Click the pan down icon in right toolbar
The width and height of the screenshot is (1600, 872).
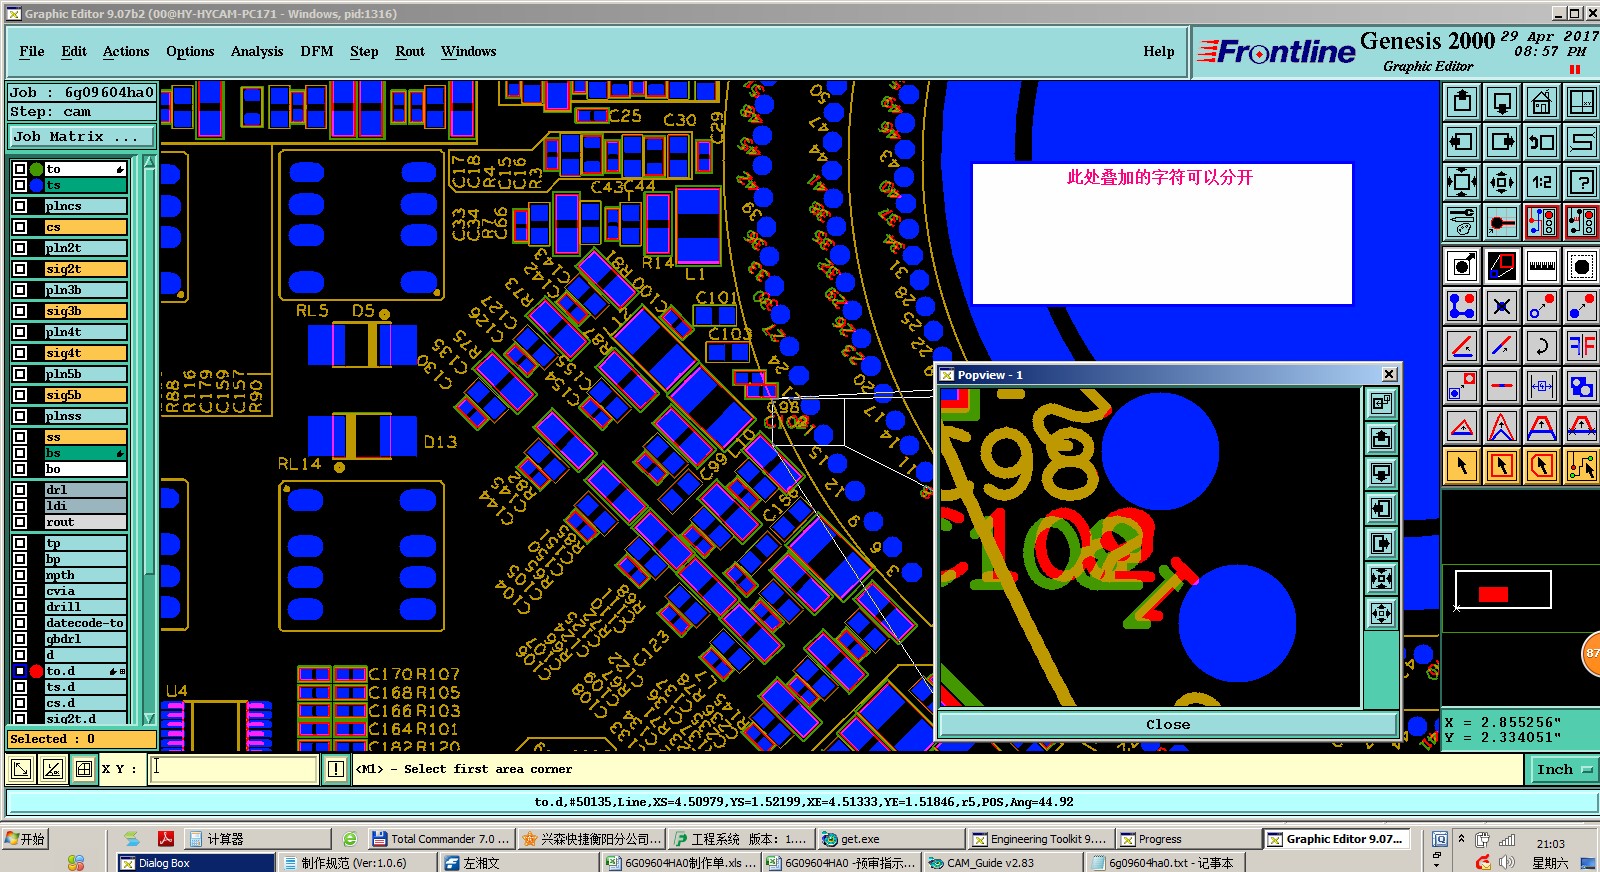(1502, 102)
